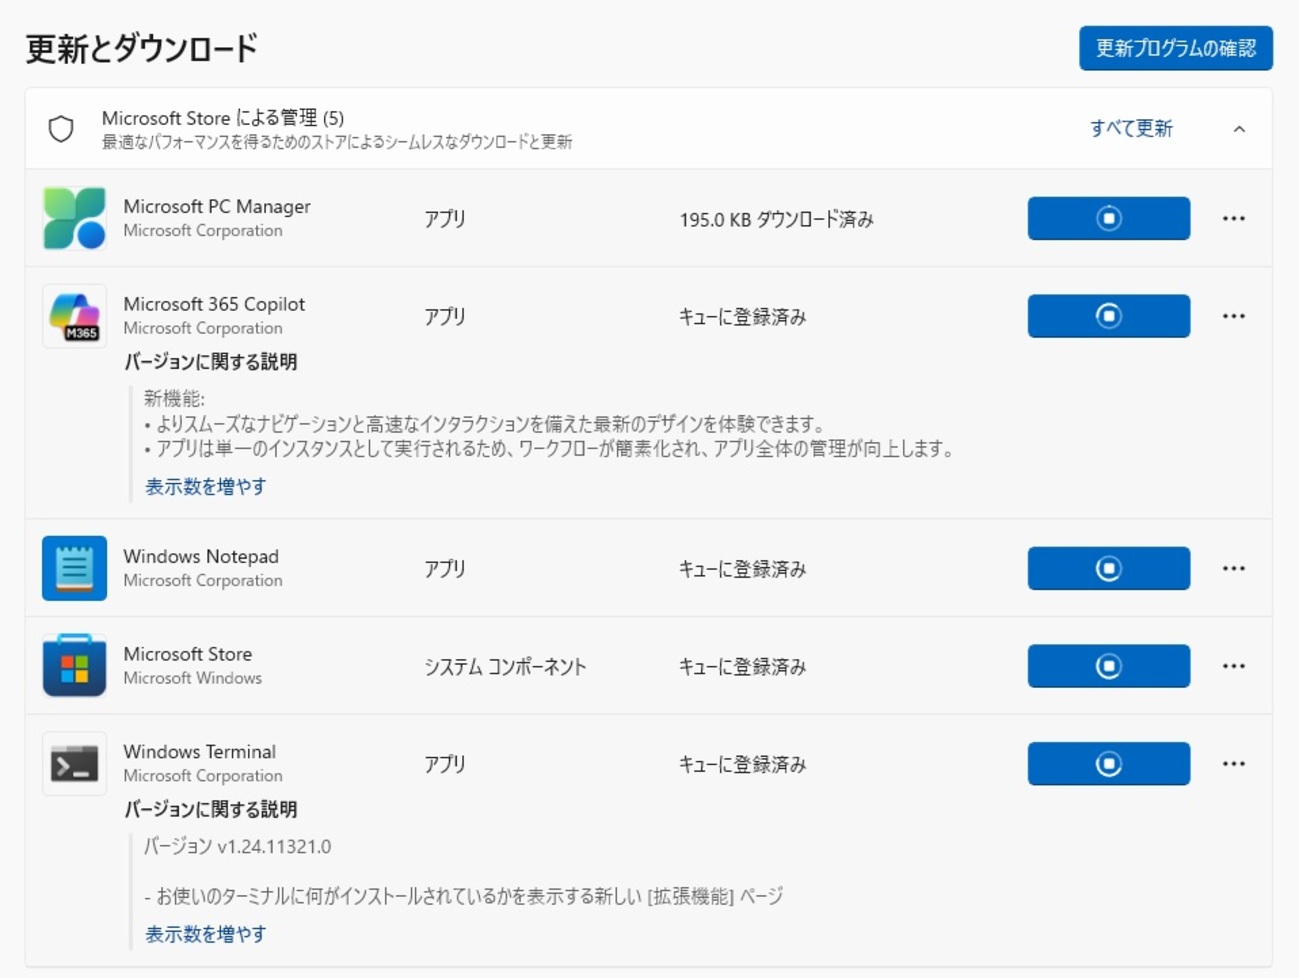This screenshot has height=978, width=1299.
Task: Open more options for Microsoft PC Manager
Action: [1234, 218]
